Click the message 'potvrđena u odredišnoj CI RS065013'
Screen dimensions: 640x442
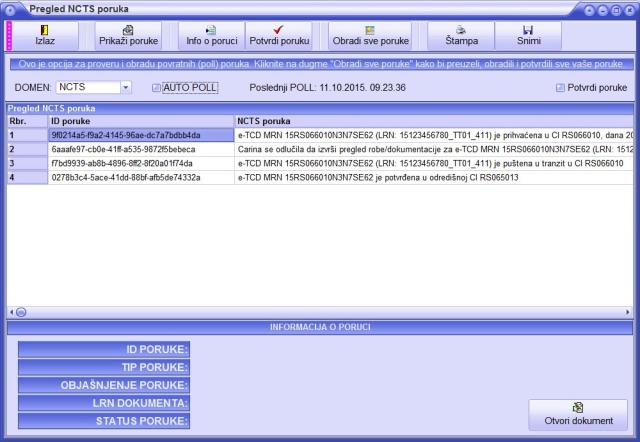434,178
